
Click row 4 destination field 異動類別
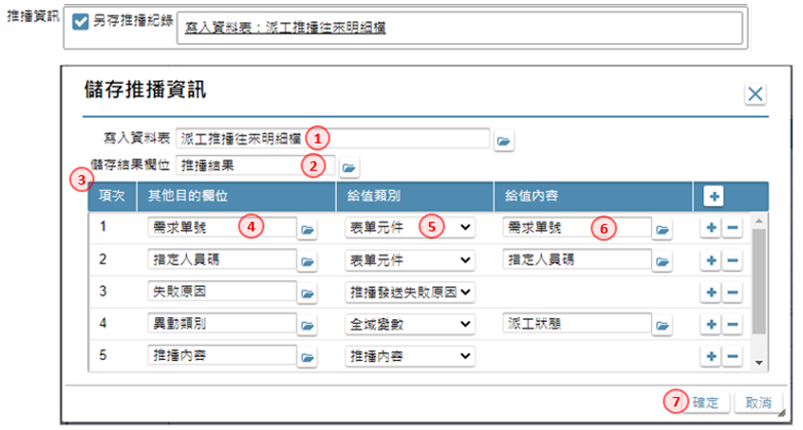222,324
